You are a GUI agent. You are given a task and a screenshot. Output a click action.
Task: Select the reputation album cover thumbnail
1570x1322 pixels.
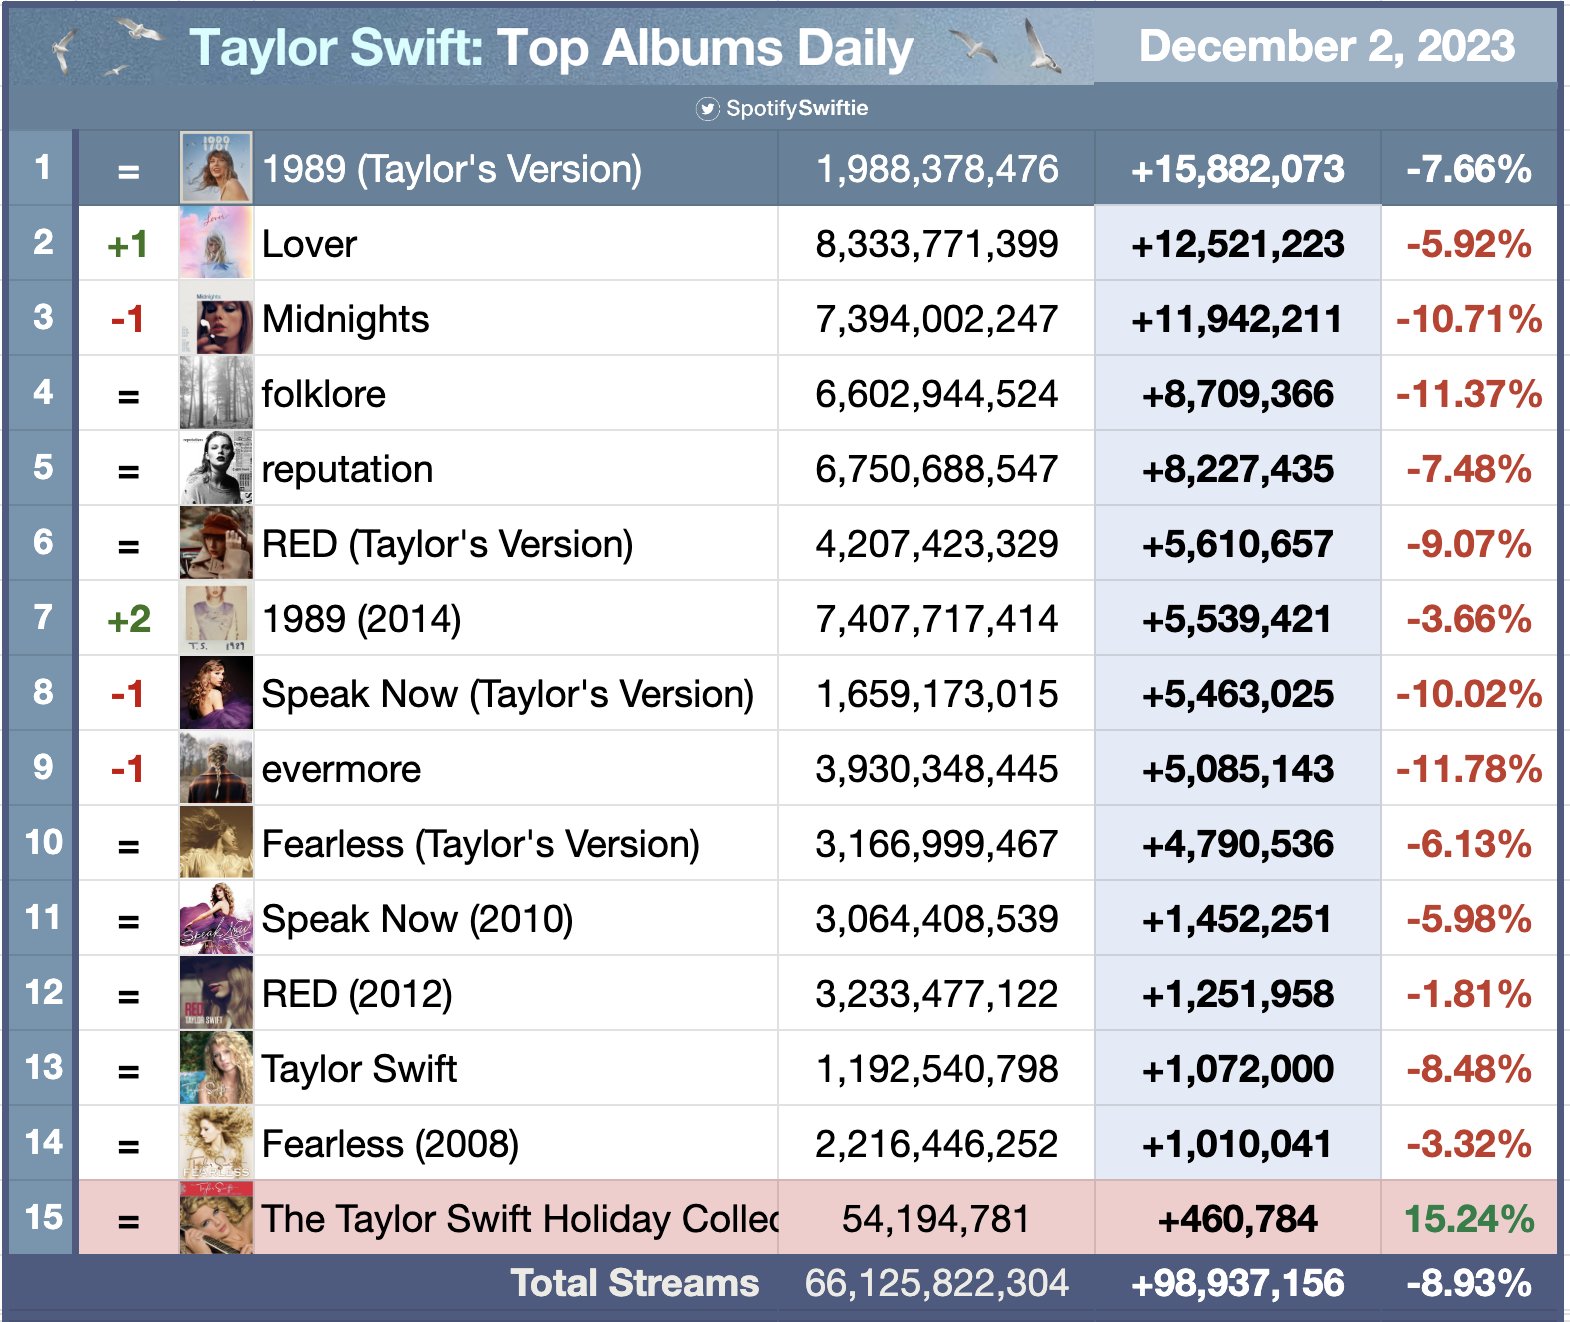click(x=216, y=468)
